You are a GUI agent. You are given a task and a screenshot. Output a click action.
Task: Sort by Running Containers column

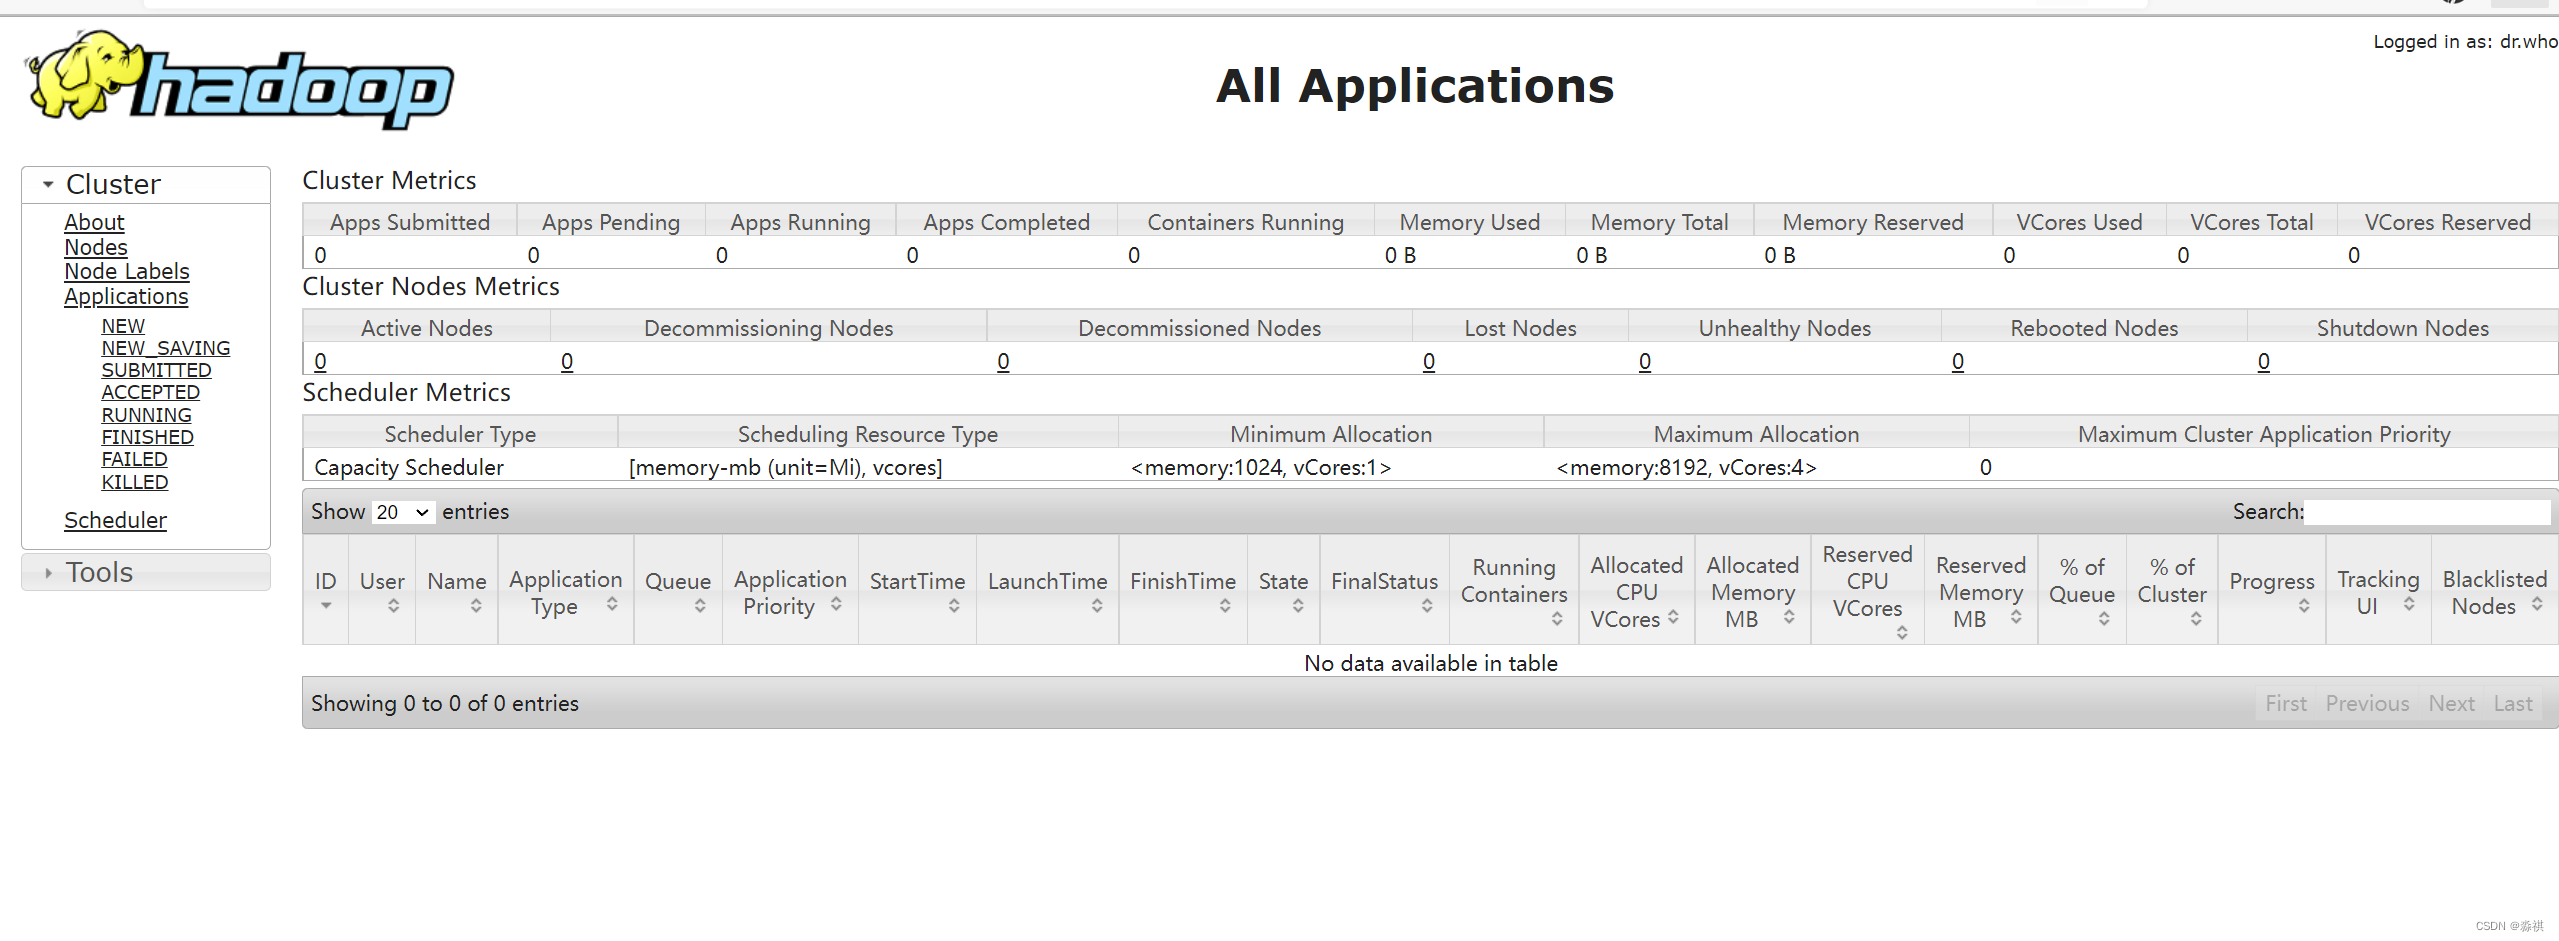tap(1514, 590)
